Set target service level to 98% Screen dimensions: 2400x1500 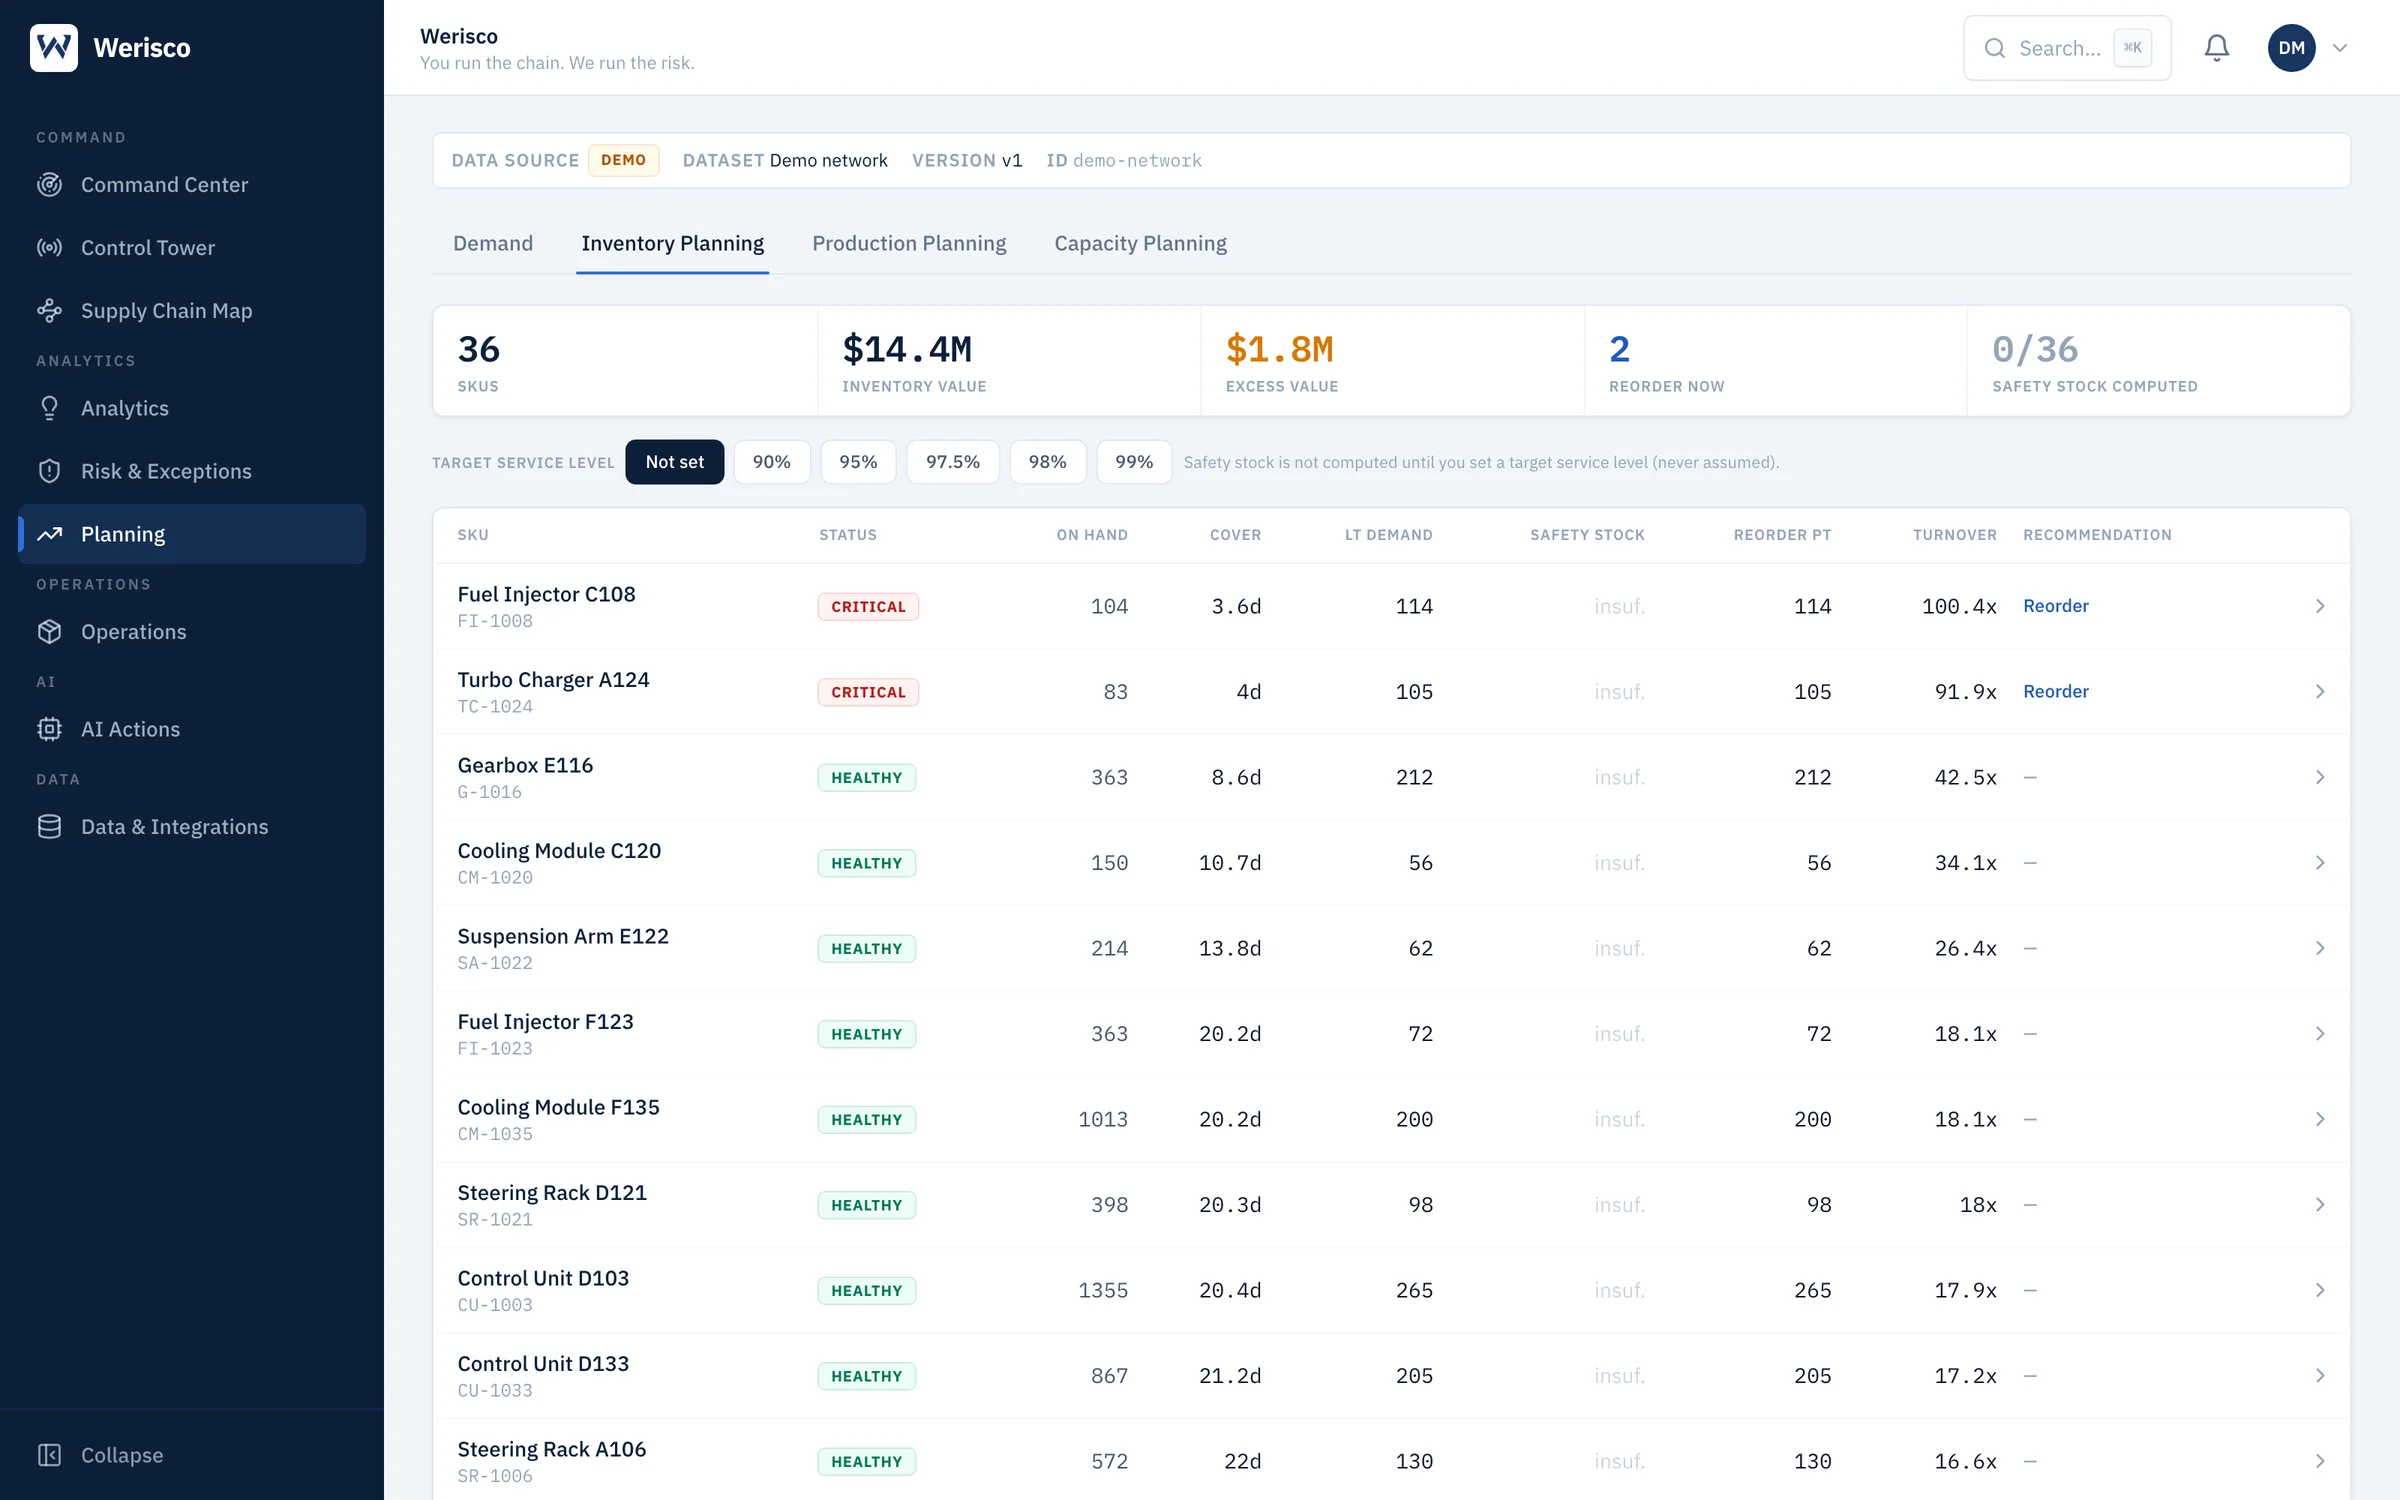click(x=1048, y=462)
